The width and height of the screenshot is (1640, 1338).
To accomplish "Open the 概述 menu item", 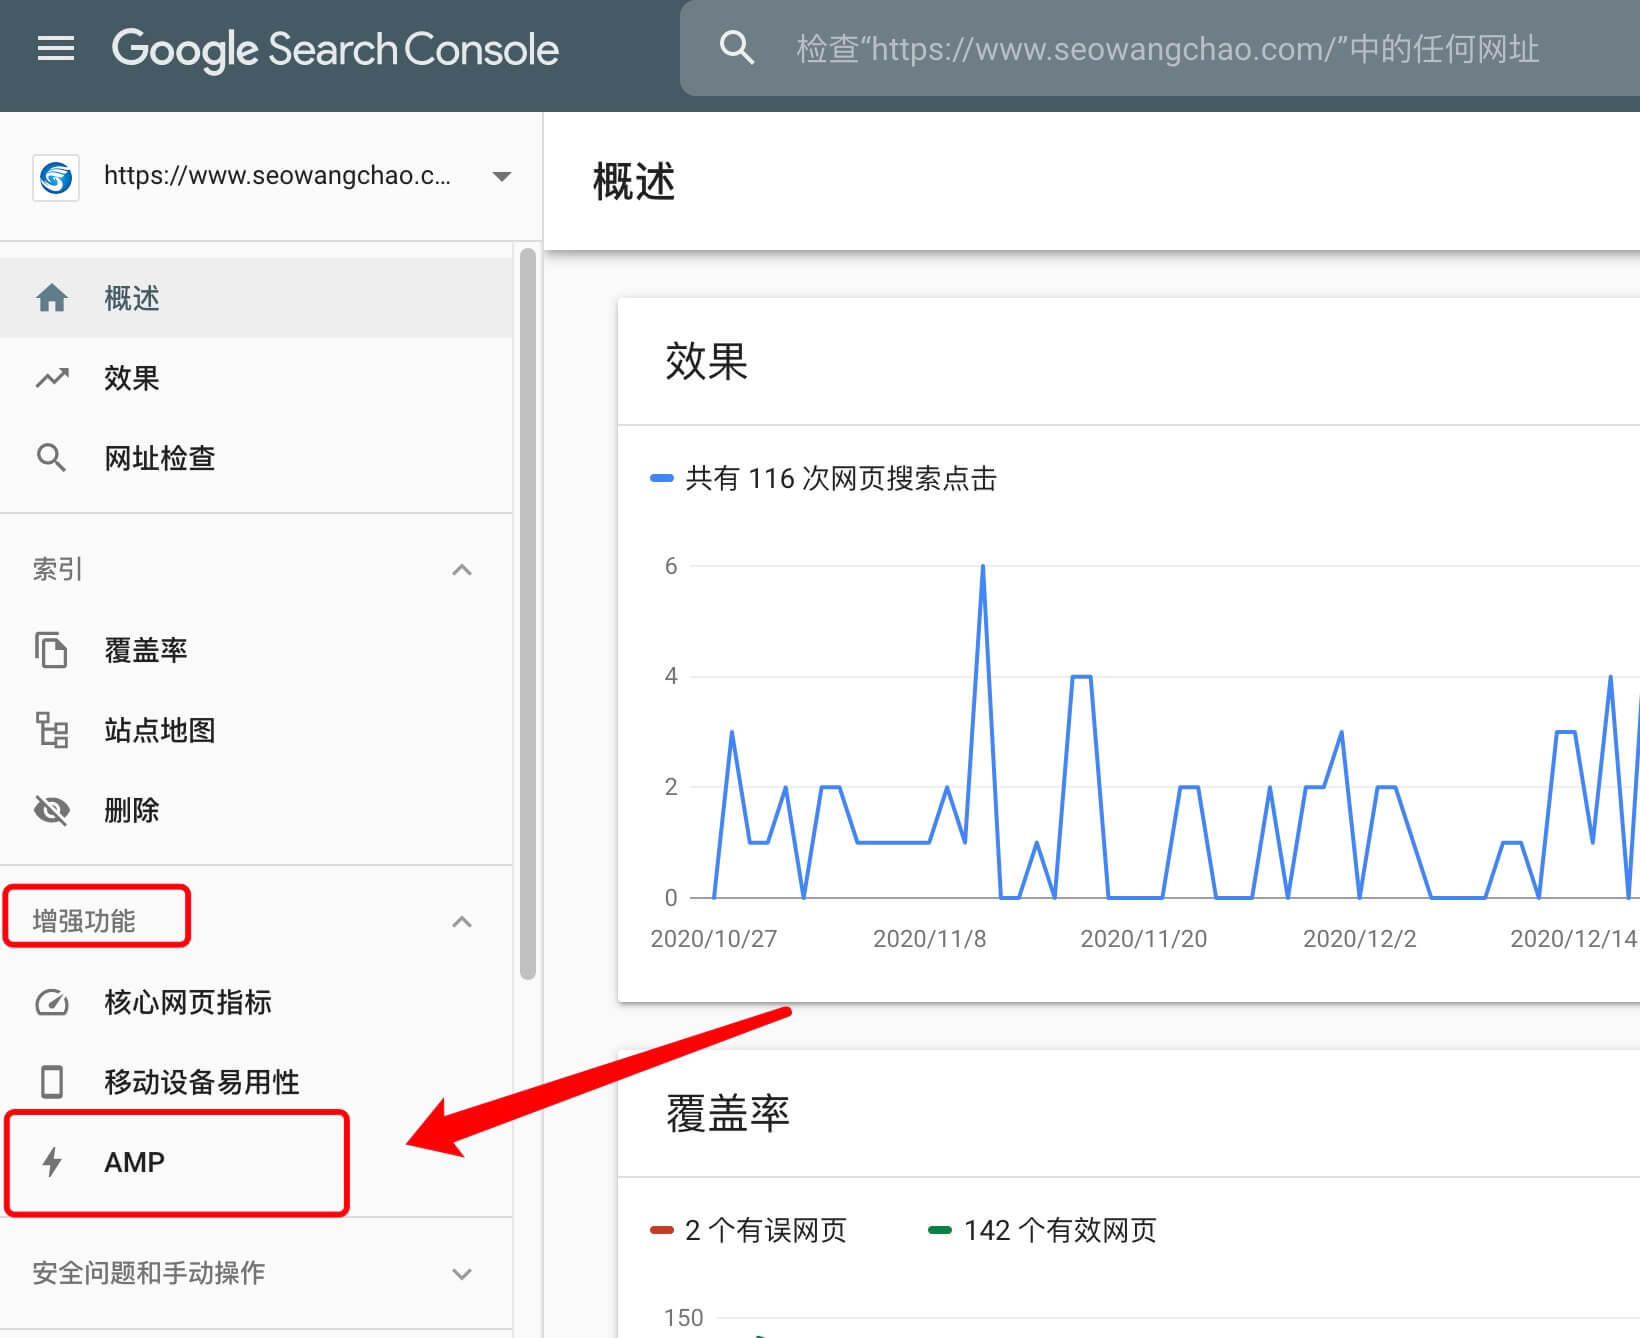I will tap(132, 298).
